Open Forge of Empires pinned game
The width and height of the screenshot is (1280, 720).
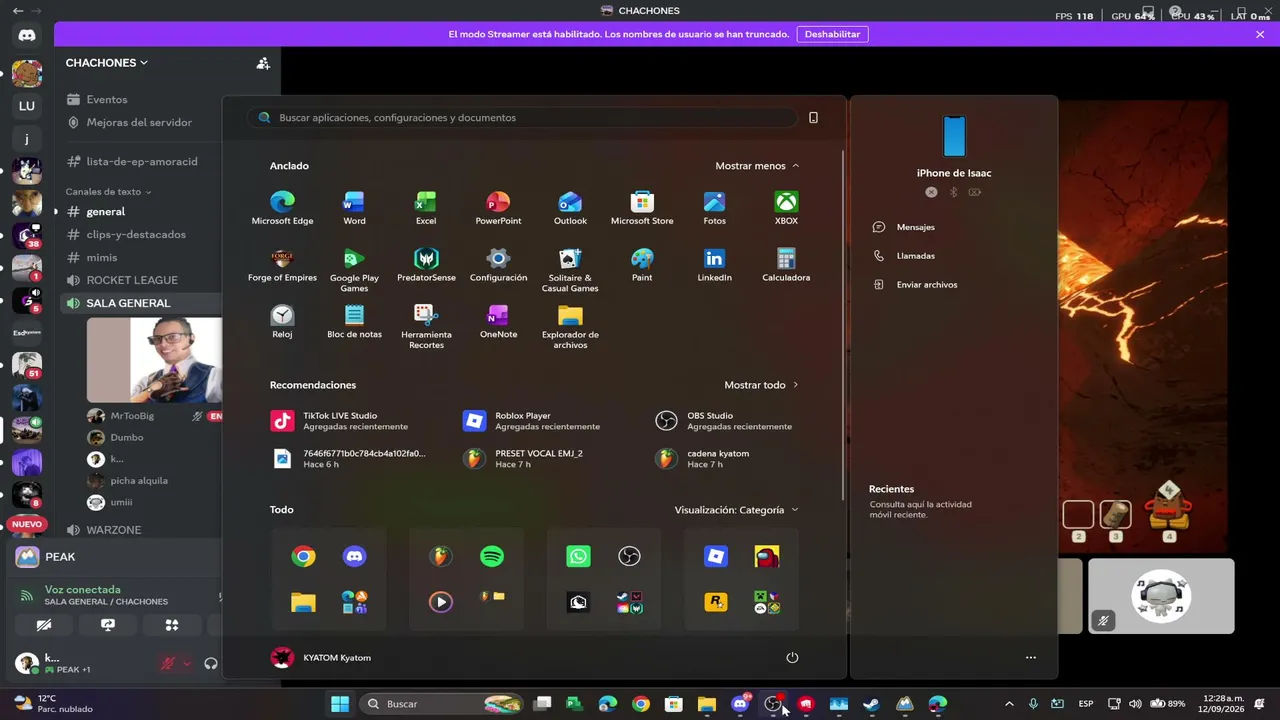coord(282,265)
